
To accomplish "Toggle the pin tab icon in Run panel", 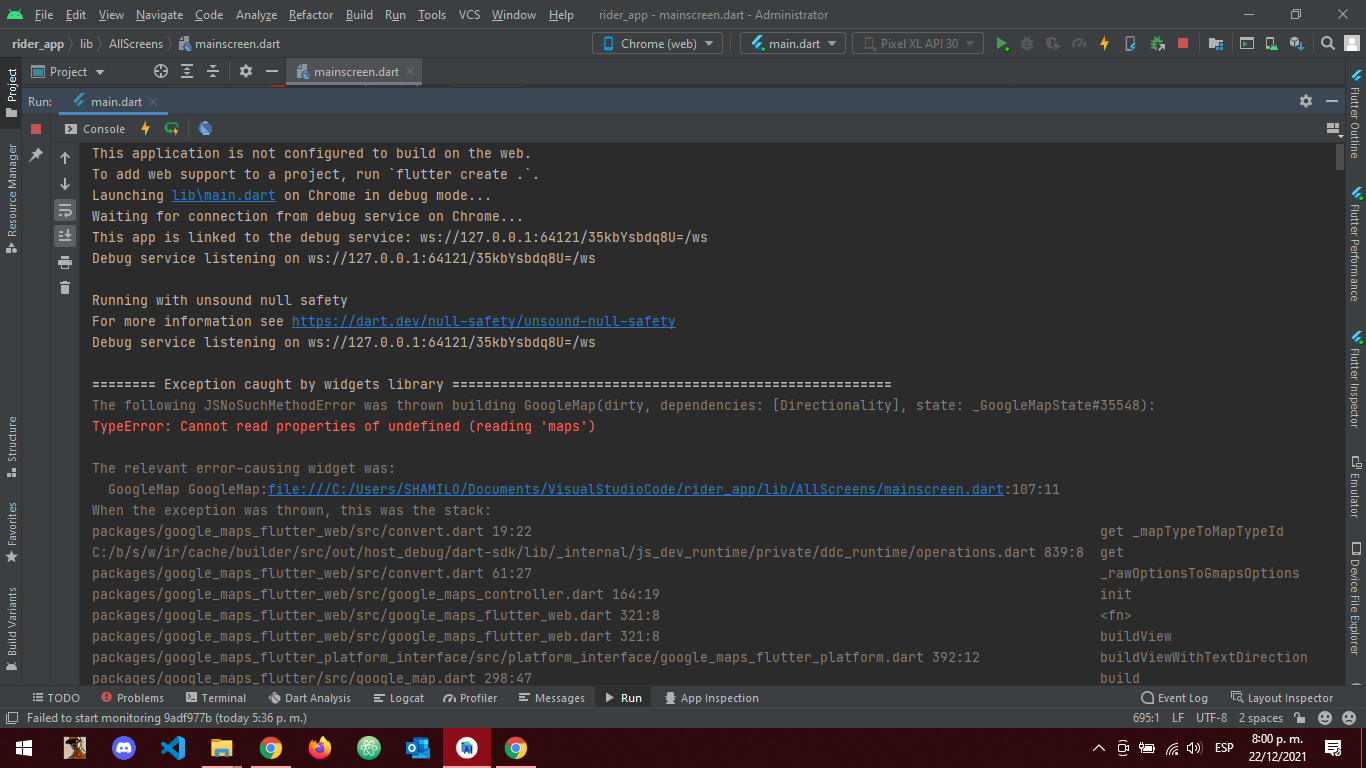I will tap(36, 155).
